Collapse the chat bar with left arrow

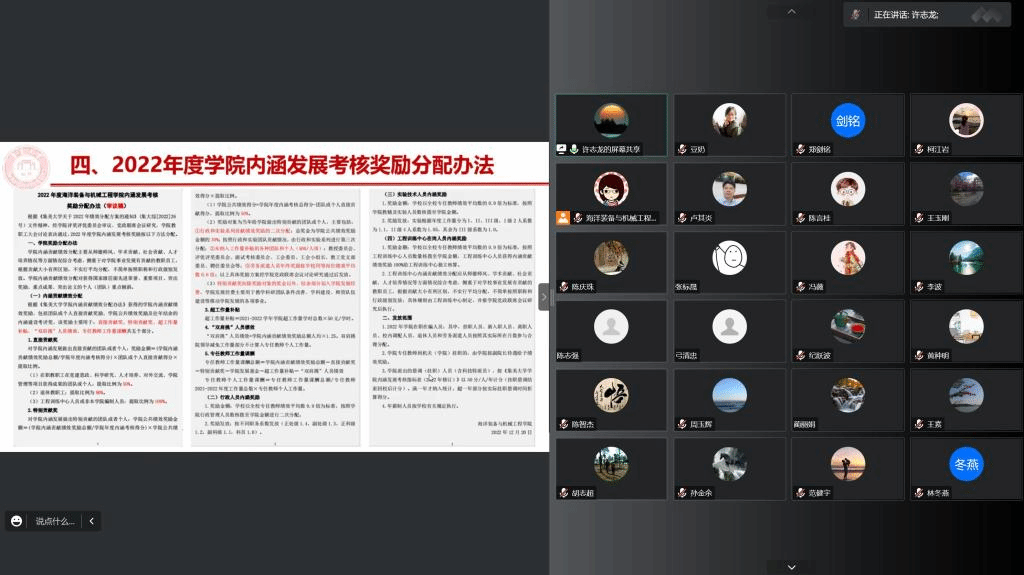tap(91, 521)
